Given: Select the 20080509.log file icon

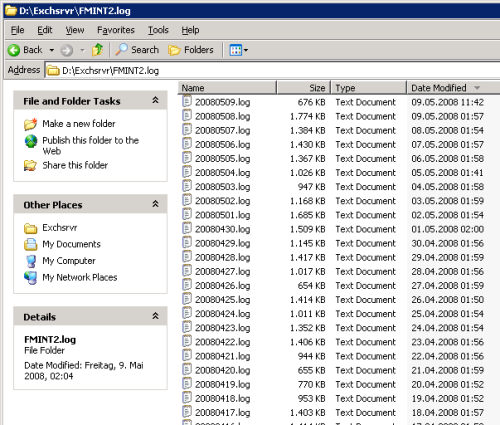Looking at the screenshot, I should click(187, 101).
